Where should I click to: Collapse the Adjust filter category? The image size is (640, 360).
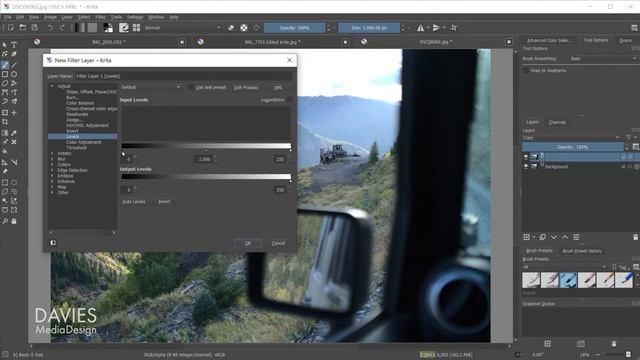click(x=52, y=86)
